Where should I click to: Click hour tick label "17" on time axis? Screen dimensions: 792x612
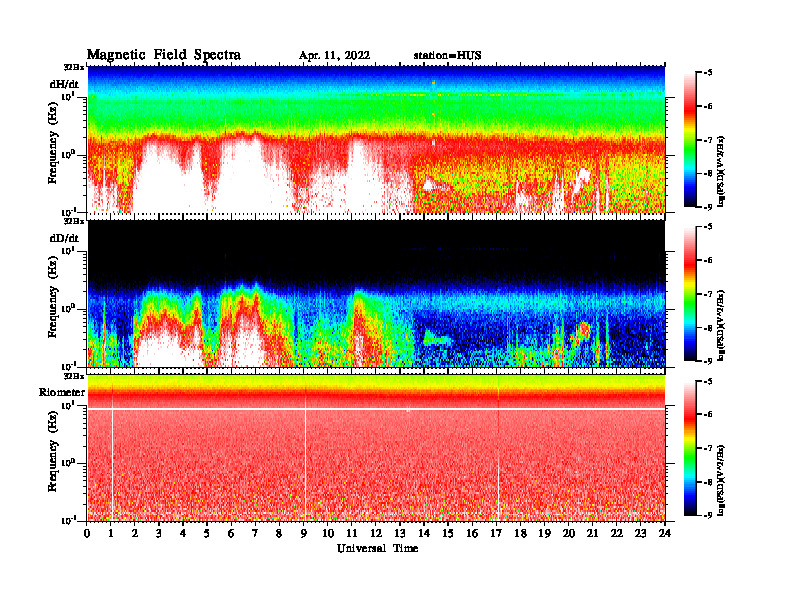[496, 533]
